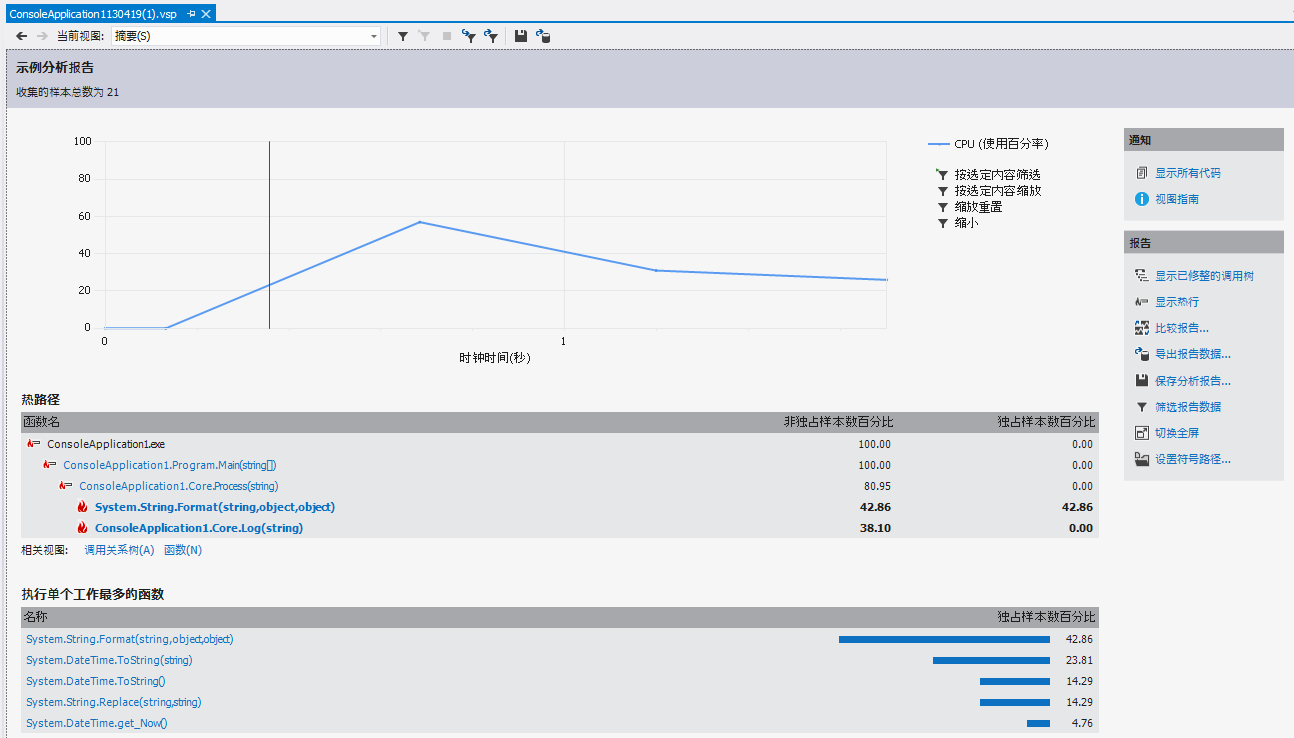Click the save icon in the toolbar

pos(520,36)
